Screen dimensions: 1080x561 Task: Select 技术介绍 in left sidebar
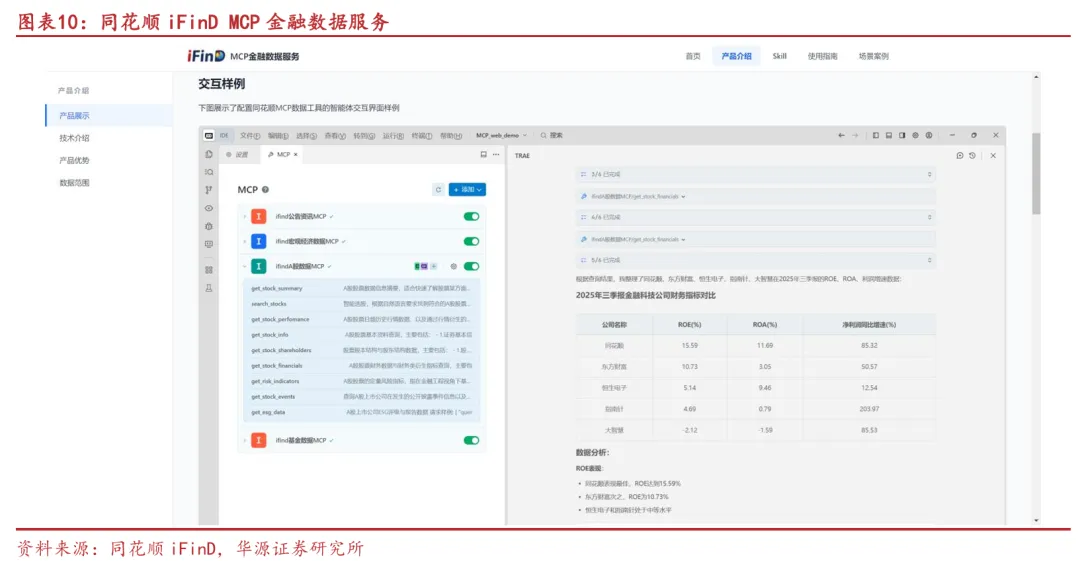pyautogui.click(x=74, y=138)
